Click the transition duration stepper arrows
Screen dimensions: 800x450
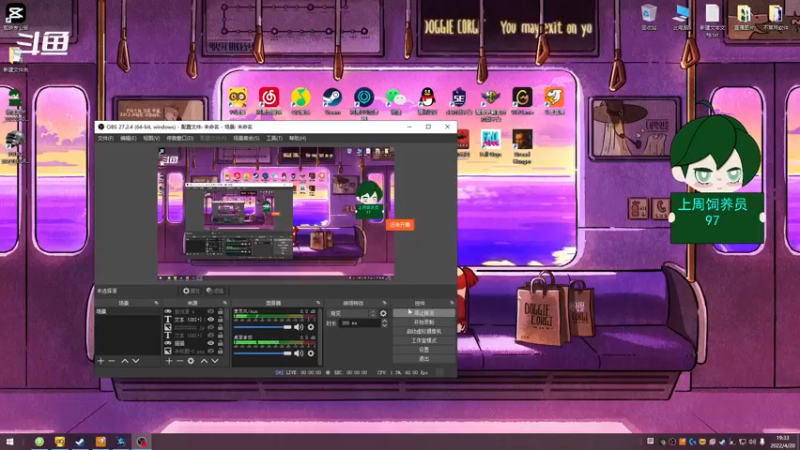[x=384, y=323]
